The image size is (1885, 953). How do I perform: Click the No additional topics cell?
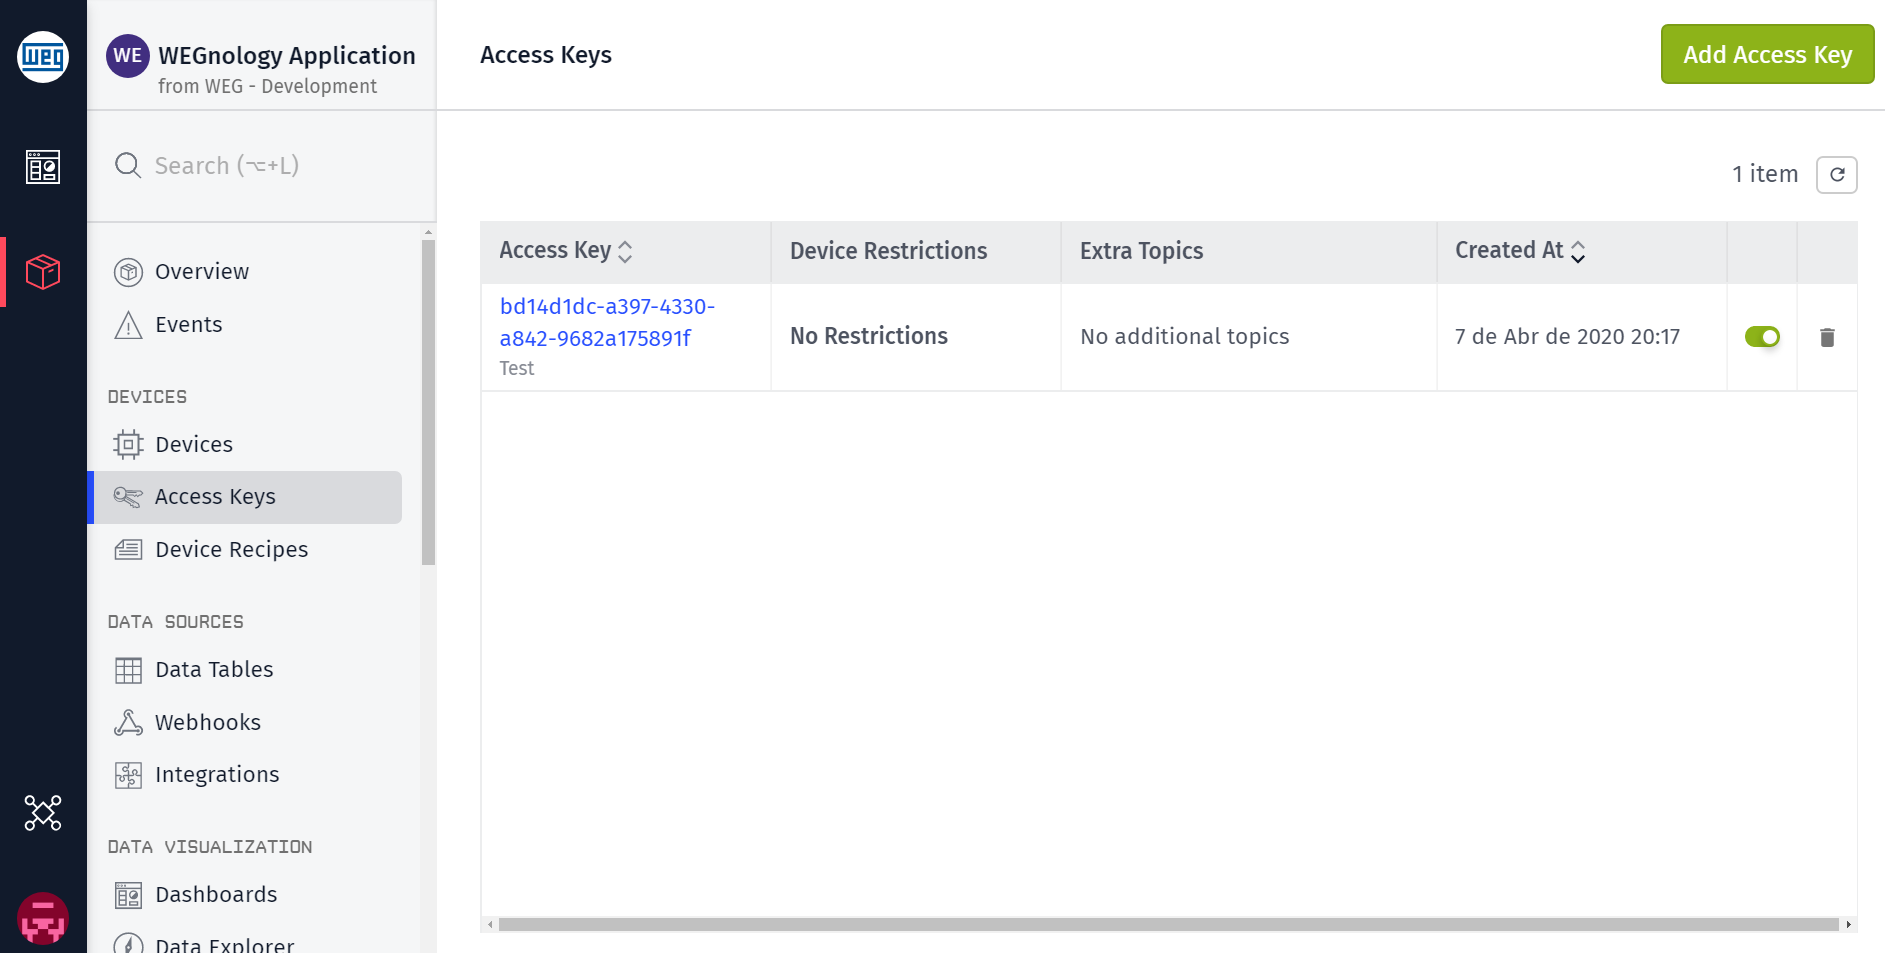1184,337
